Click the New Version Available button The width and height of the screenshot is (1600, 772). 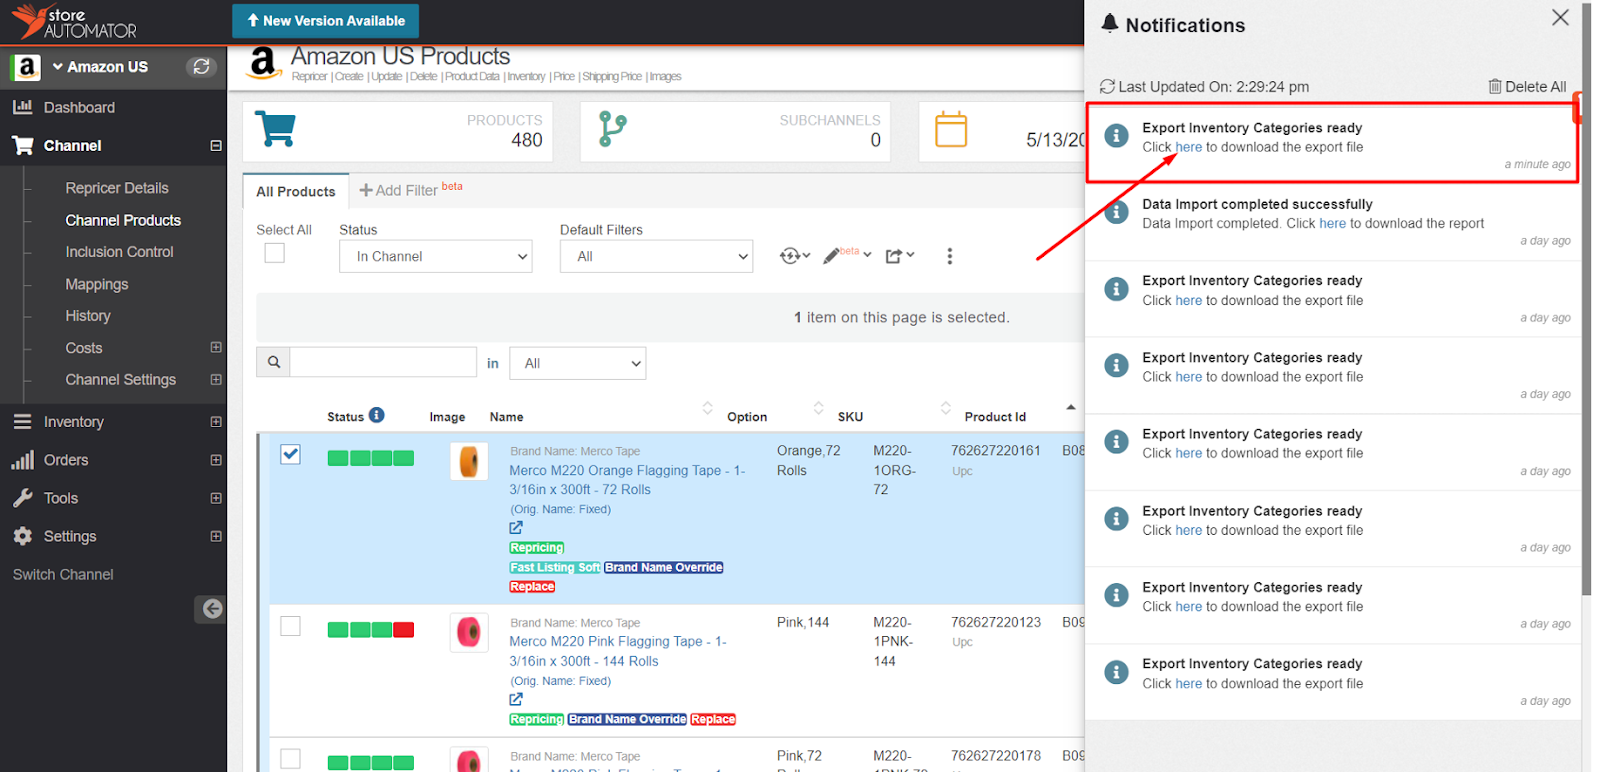(326, 21)
